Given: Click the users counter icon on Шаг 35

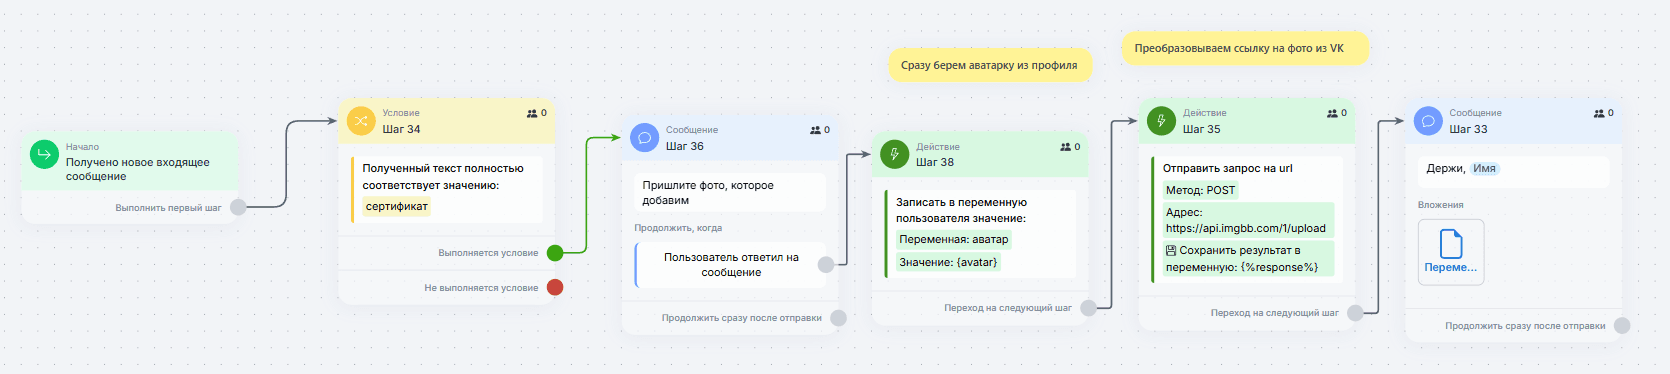Looking at the screenshot, I should tap(1332, 113).
